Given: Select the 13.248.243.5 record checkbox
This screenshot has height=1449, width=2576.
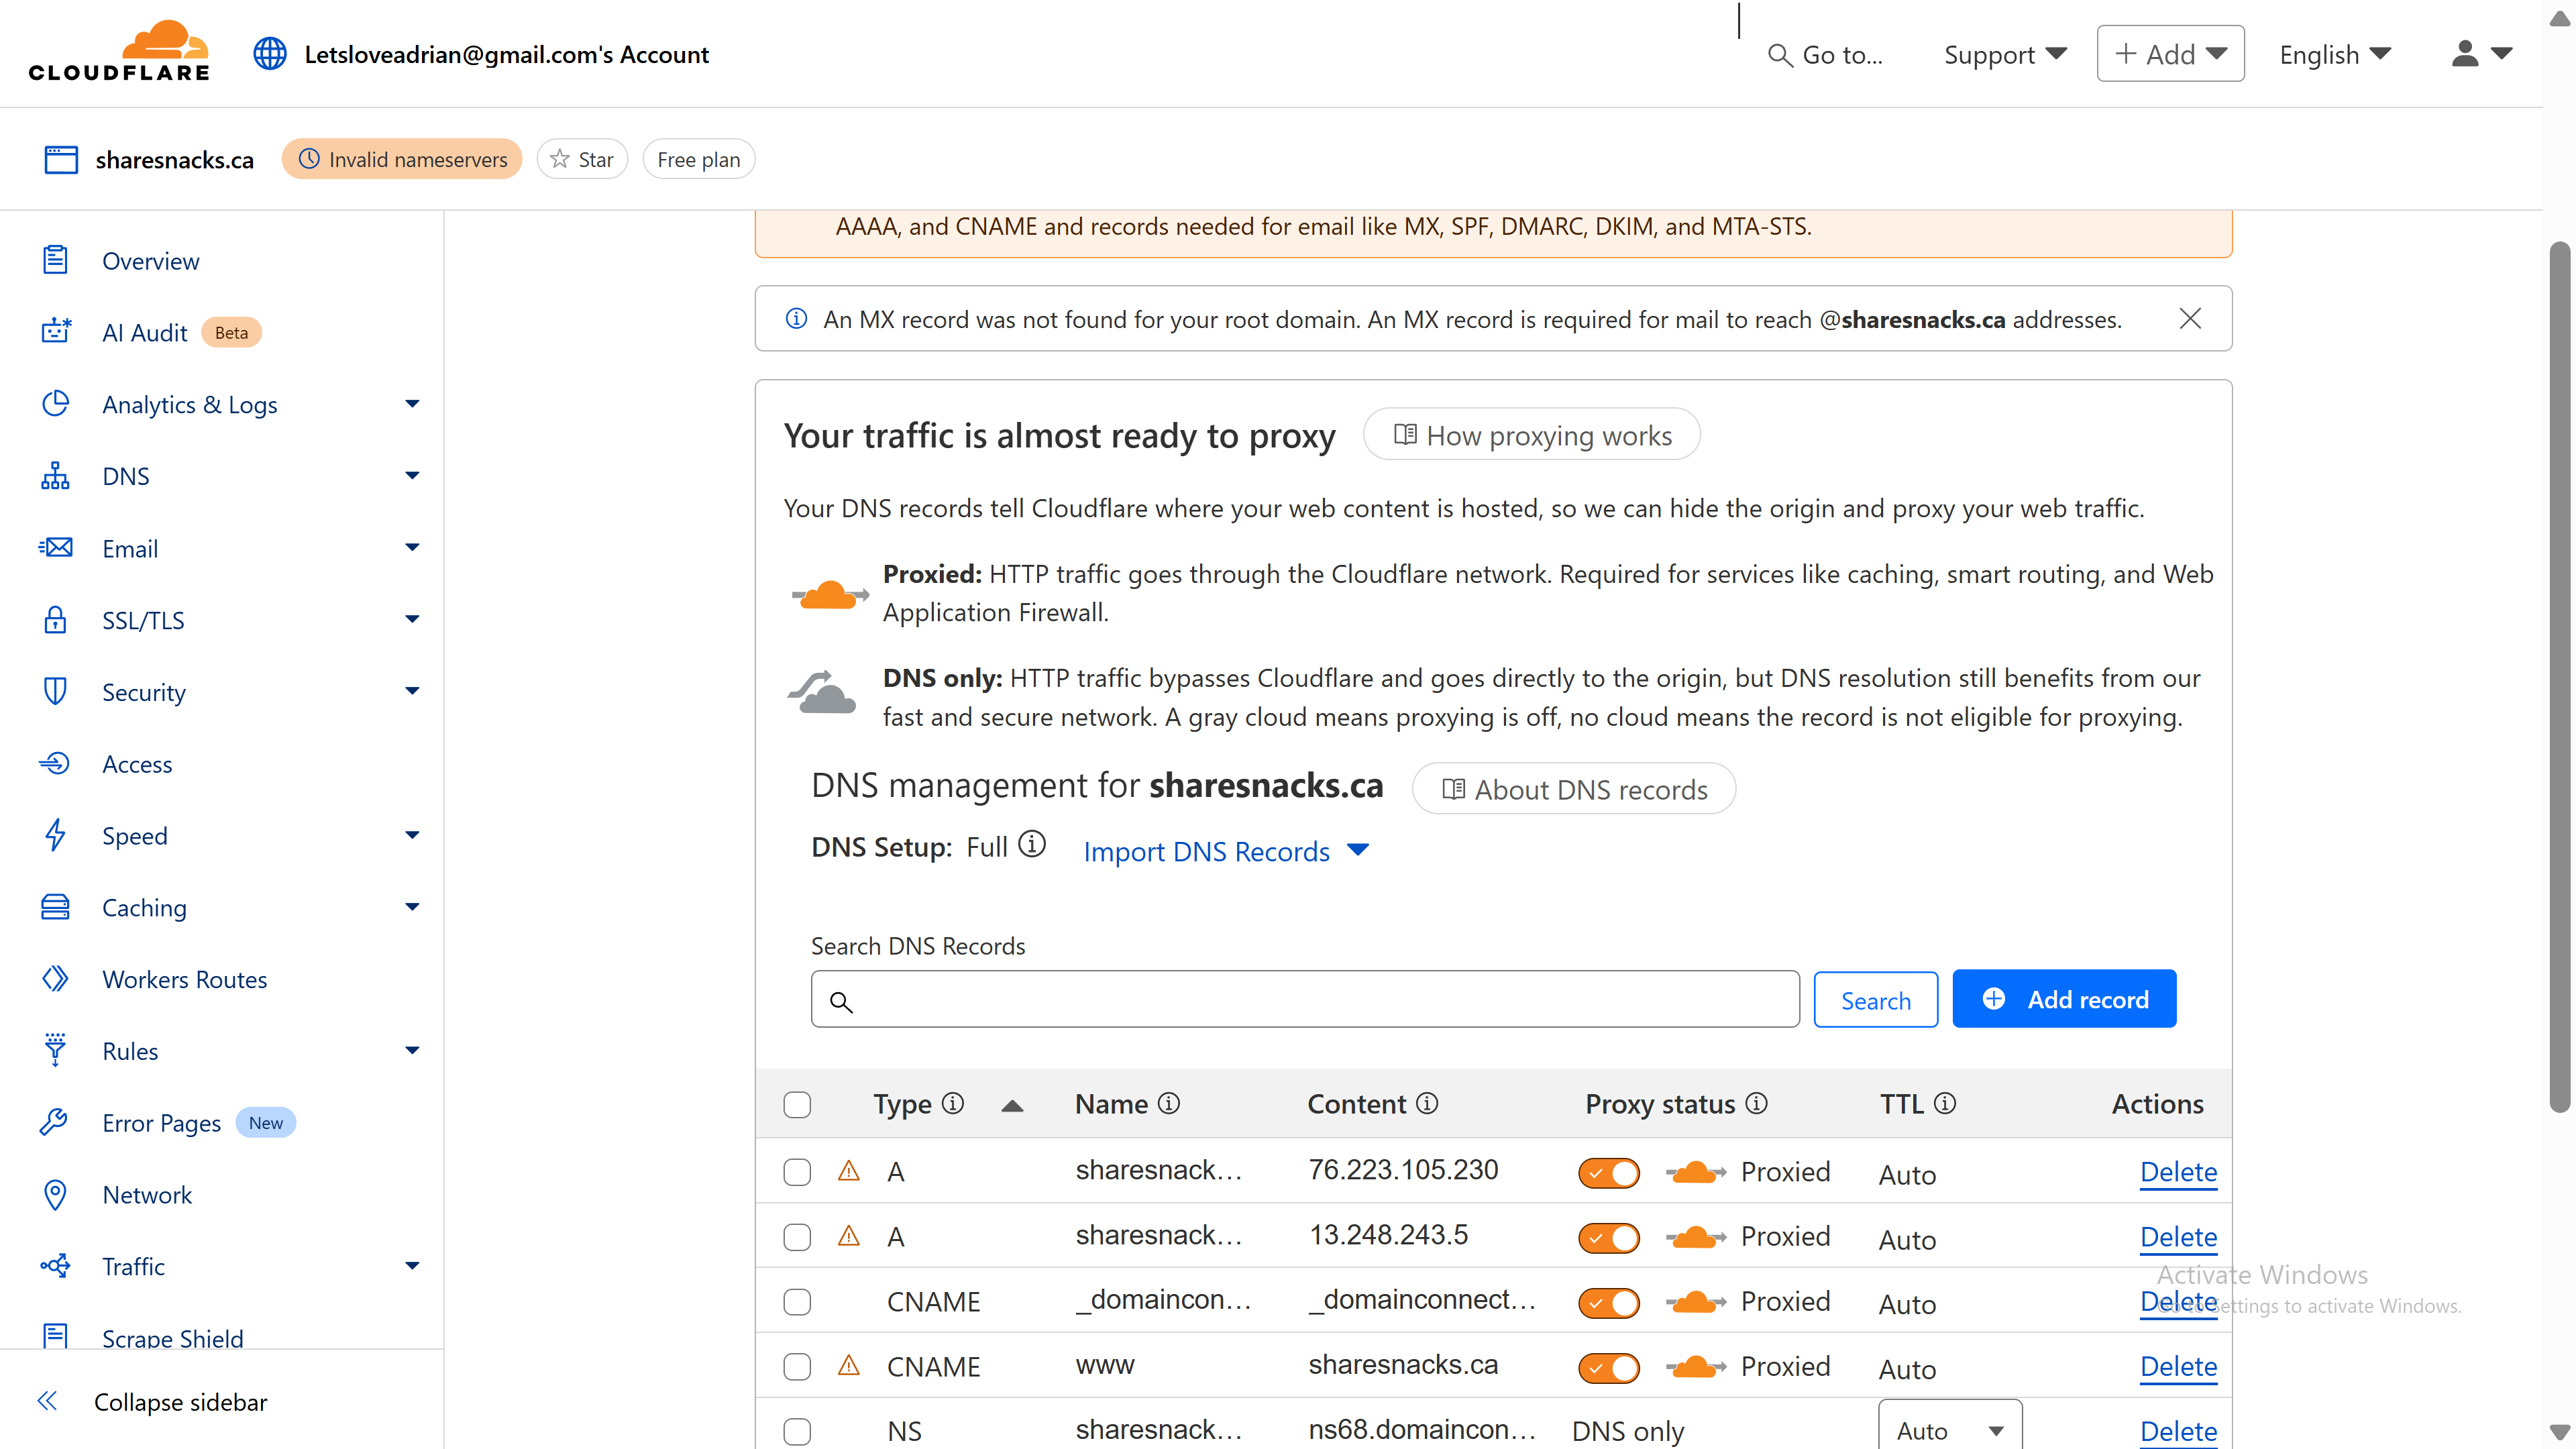Looking at the screenshot, I should pyautogui.click(x=797, y=1237).
